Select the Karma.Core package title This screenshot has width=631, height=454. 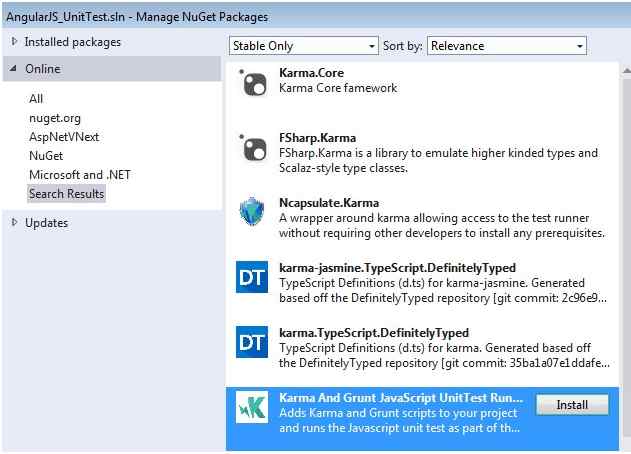(x=311, y=73)
